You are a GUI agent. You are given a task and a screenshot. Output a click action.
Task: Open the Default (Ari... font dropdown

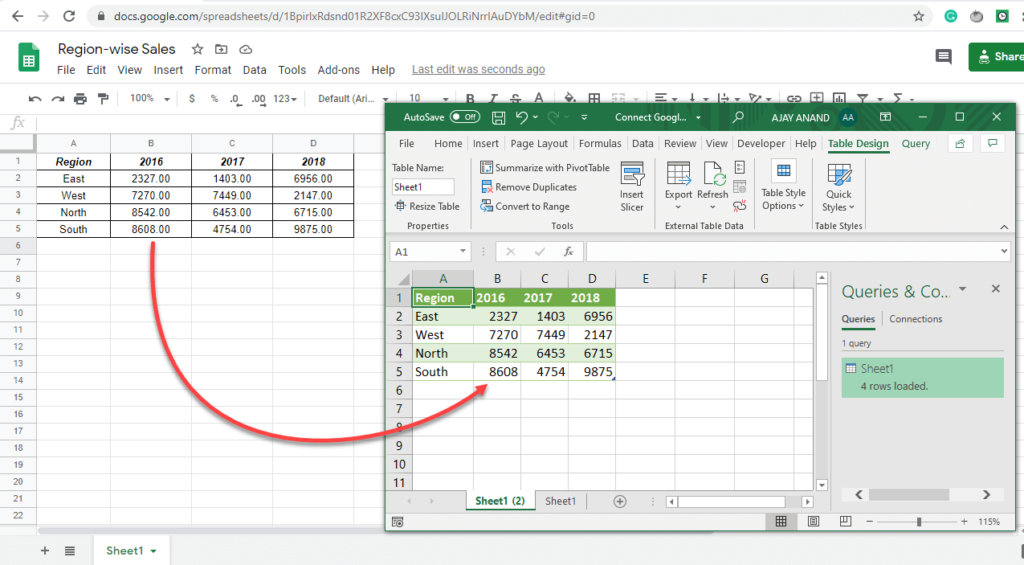tap(353, 99)
